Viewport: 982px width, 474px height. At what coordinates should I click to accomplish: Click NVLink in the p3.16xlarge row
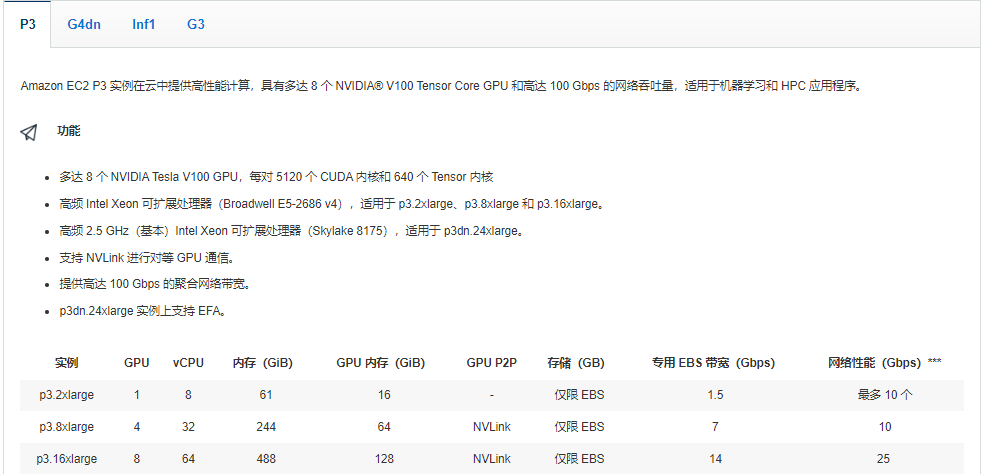[492, 459]
